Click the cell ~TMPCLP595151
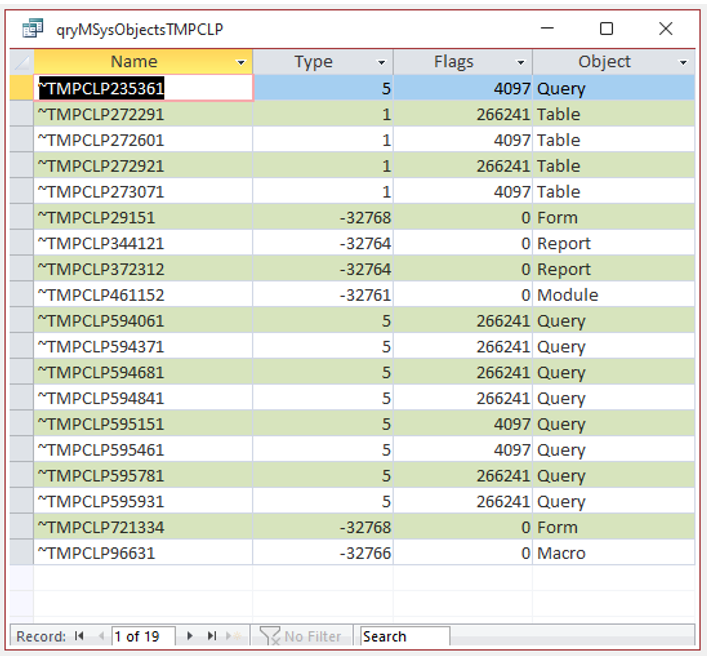707x656 pixels. coord(143,424)
